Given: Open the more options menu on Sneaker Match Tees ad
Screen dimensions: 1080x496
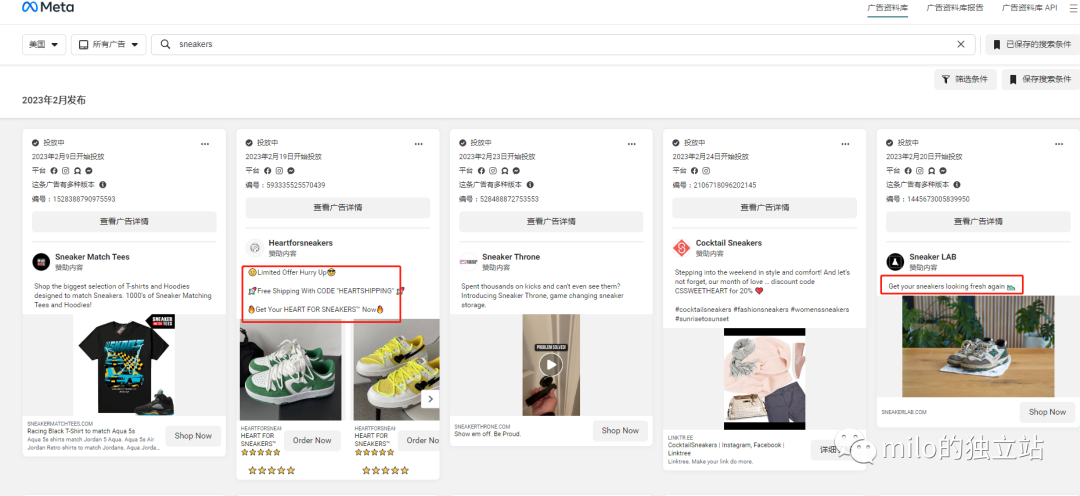Looking at the screenshot, I should (205, 144).
